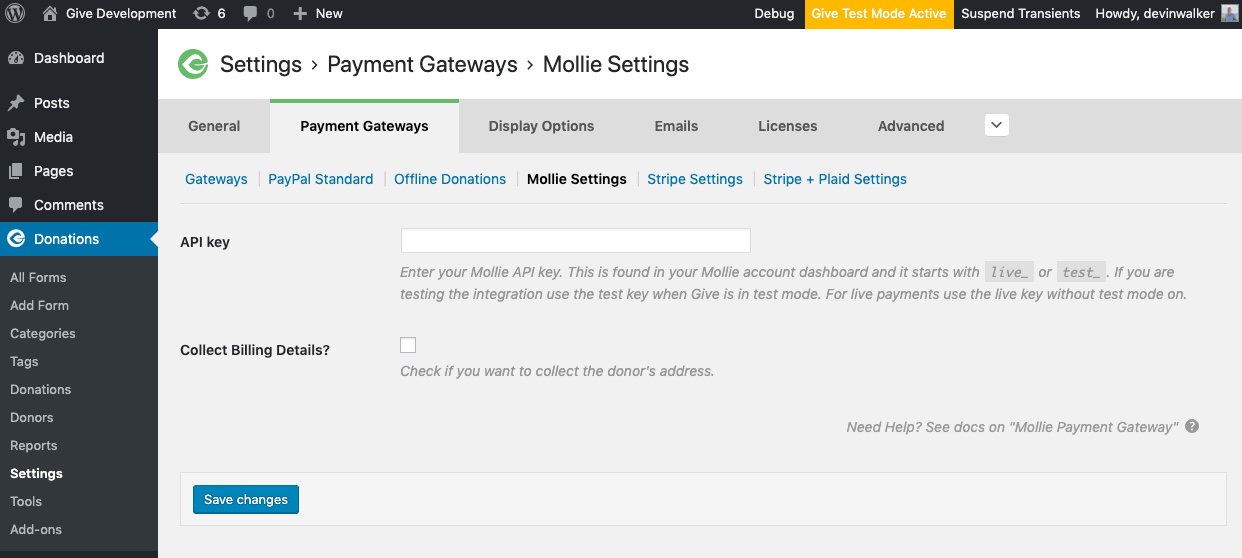This screenshot has height=558, width=1242.
Task: Open Stripe Settings section link
Action: tap(695, 179)
